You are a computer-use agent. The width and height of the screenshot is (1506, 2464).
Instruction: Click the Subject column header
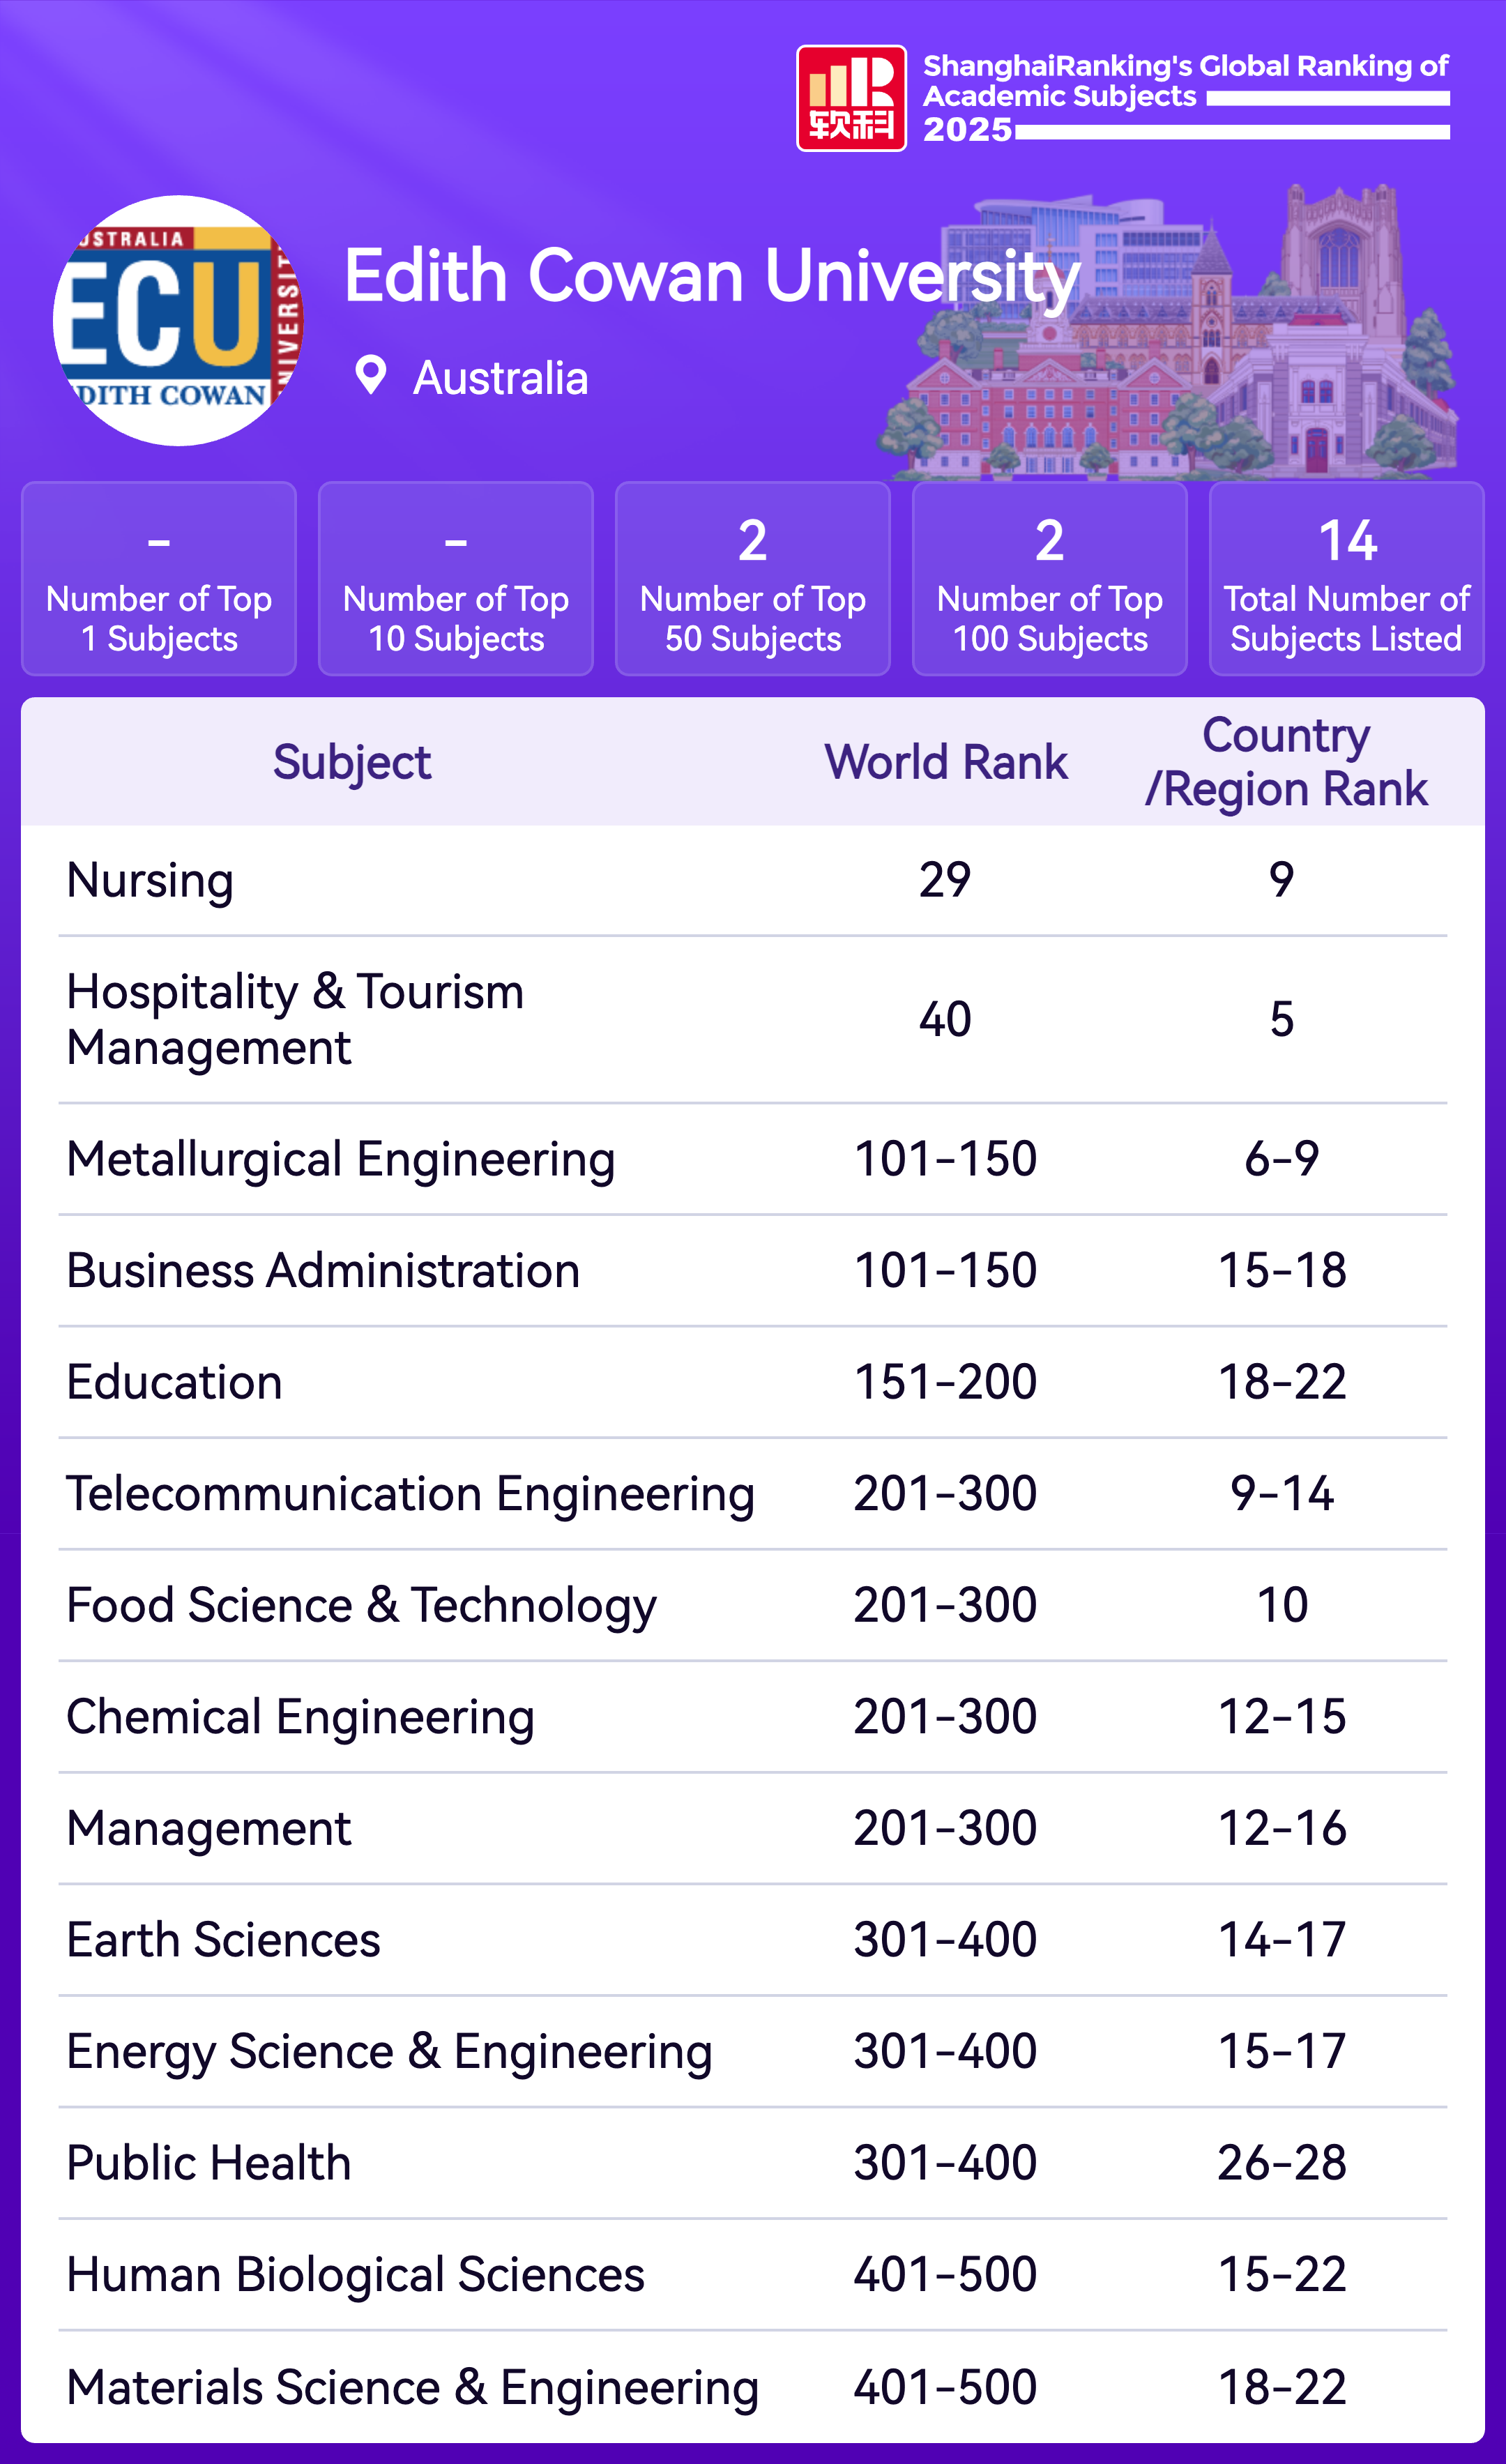352,762
